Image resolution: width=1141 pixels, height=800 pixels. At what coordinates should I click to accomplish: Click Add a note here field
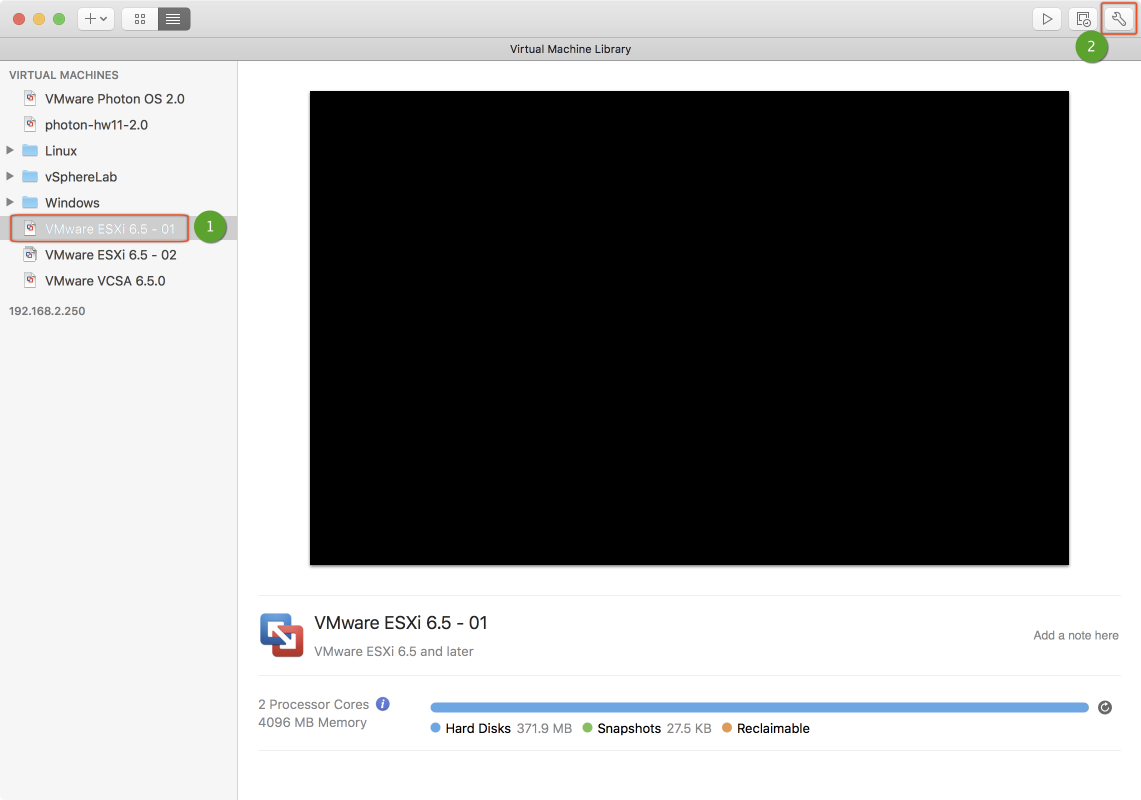point(1075,635)
